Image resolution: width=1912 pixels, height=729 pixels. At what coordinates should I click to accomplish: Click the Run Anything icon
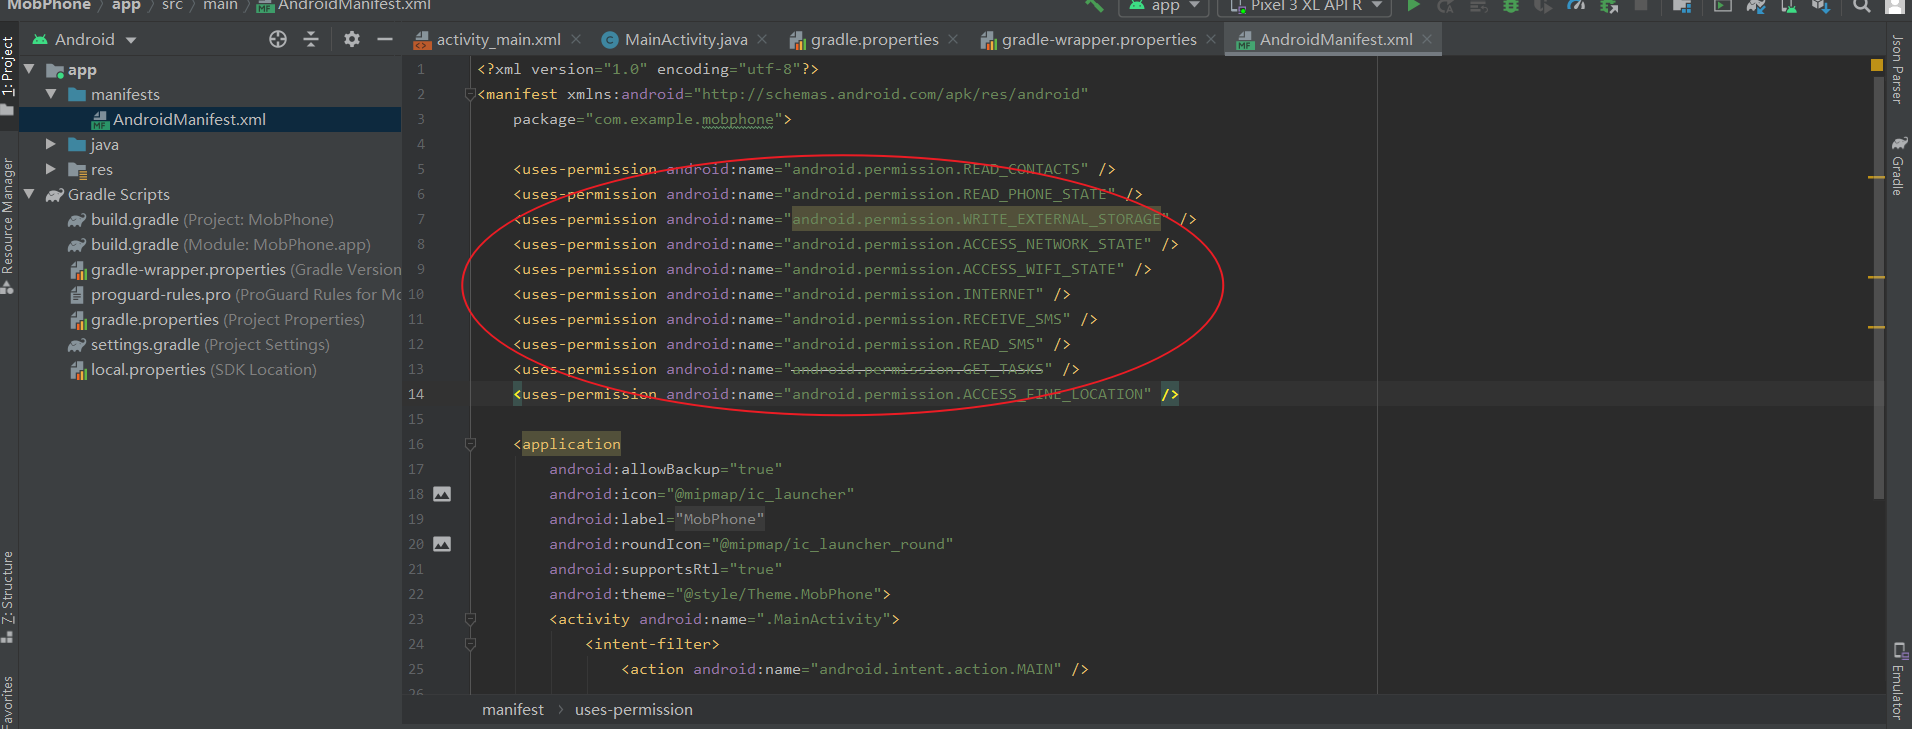pyautogui.click(x=1723, y=5)
